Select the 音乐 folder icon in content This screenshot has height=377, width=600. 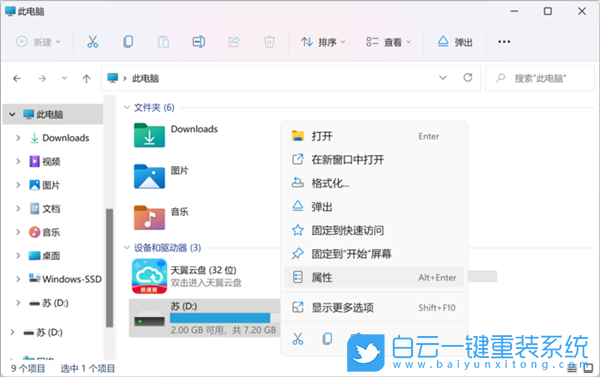coord(149,217)
